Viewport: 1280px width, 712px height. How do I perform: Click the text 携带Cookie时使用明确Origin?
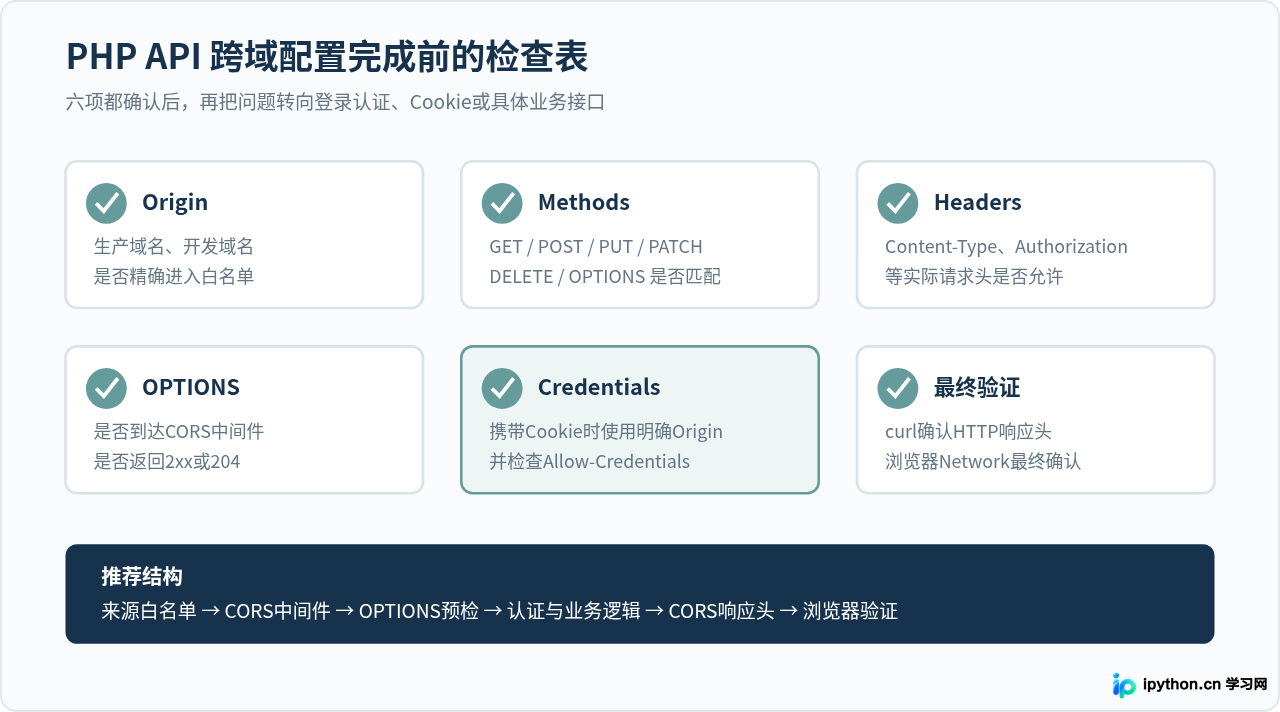pyautogui.click(x=606, y=431)
